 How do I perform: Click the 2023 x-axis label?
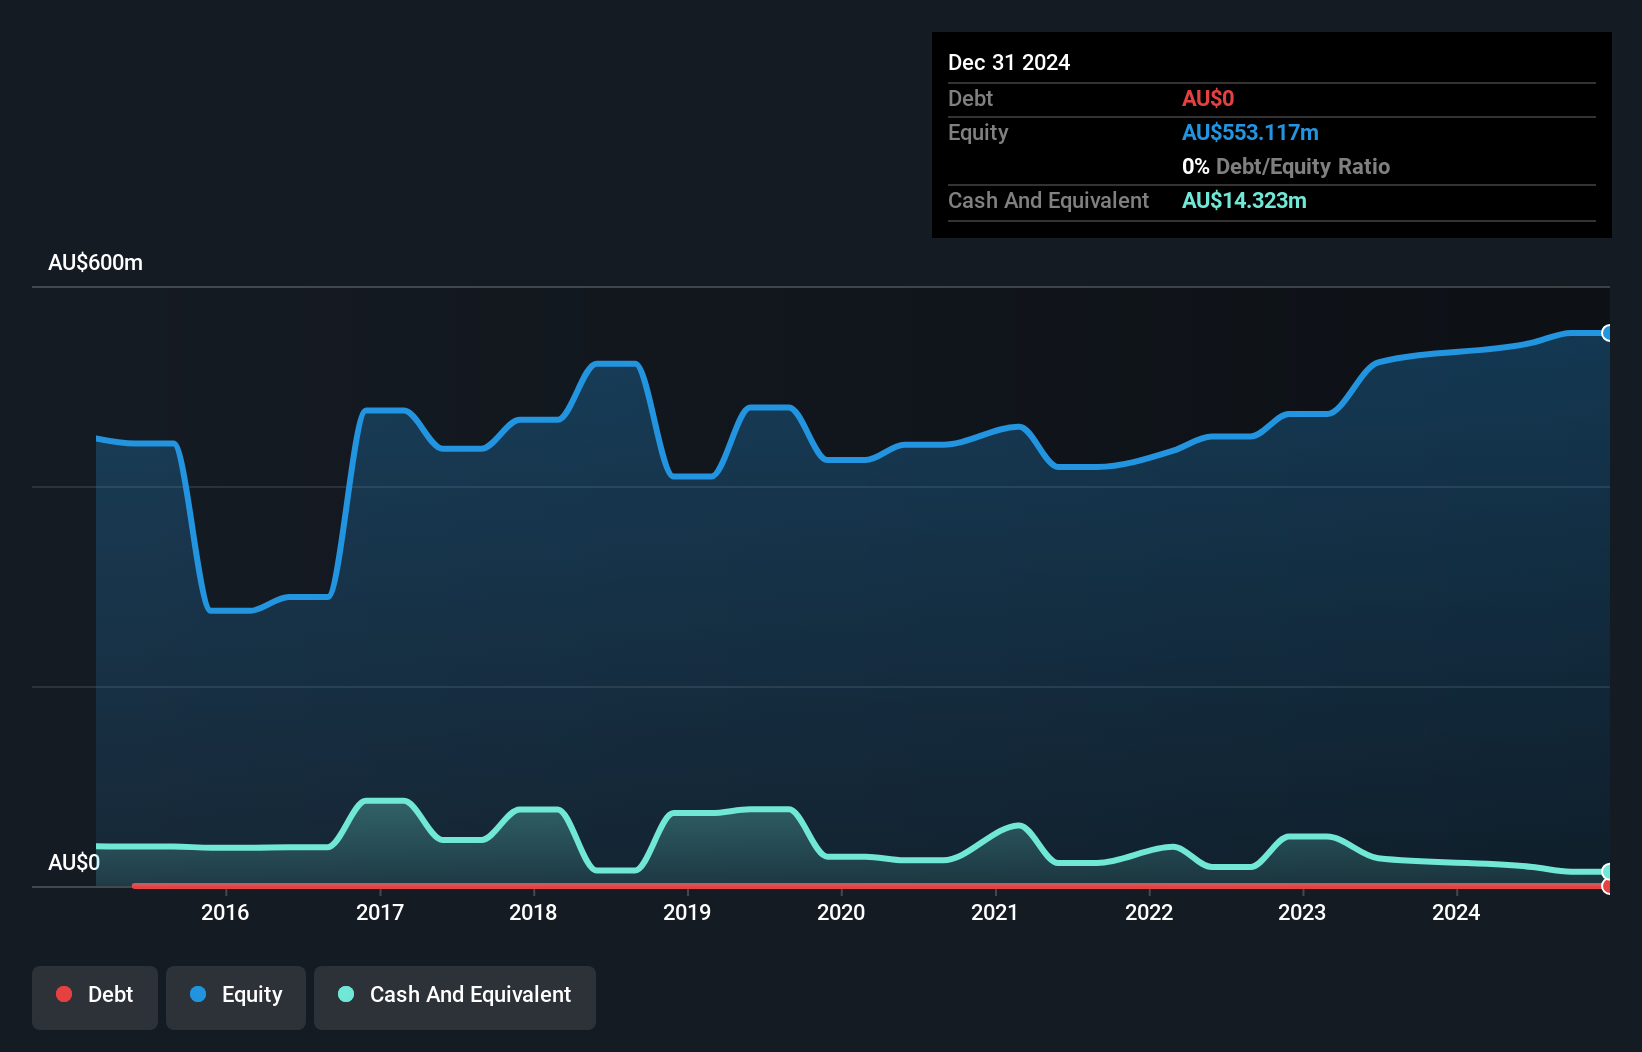click(x=1302, y=912)
